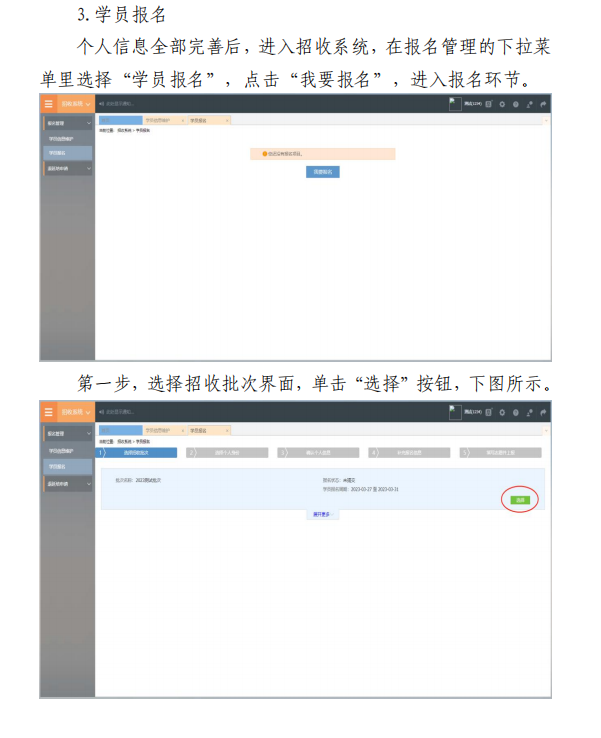Viewport: 601px width, 738px height.
Task: Switch to the blue home tab in upper screenshot
Action: [x=120, y=120]
